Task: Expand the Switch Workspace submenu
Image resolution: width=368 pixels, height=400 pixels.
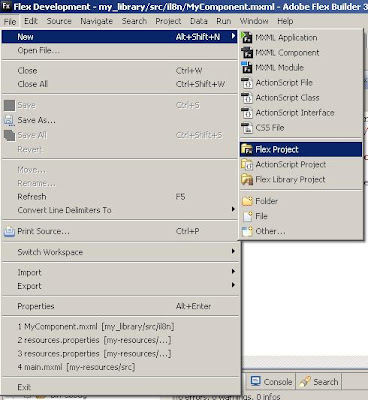Action: (x=233, y=251)
